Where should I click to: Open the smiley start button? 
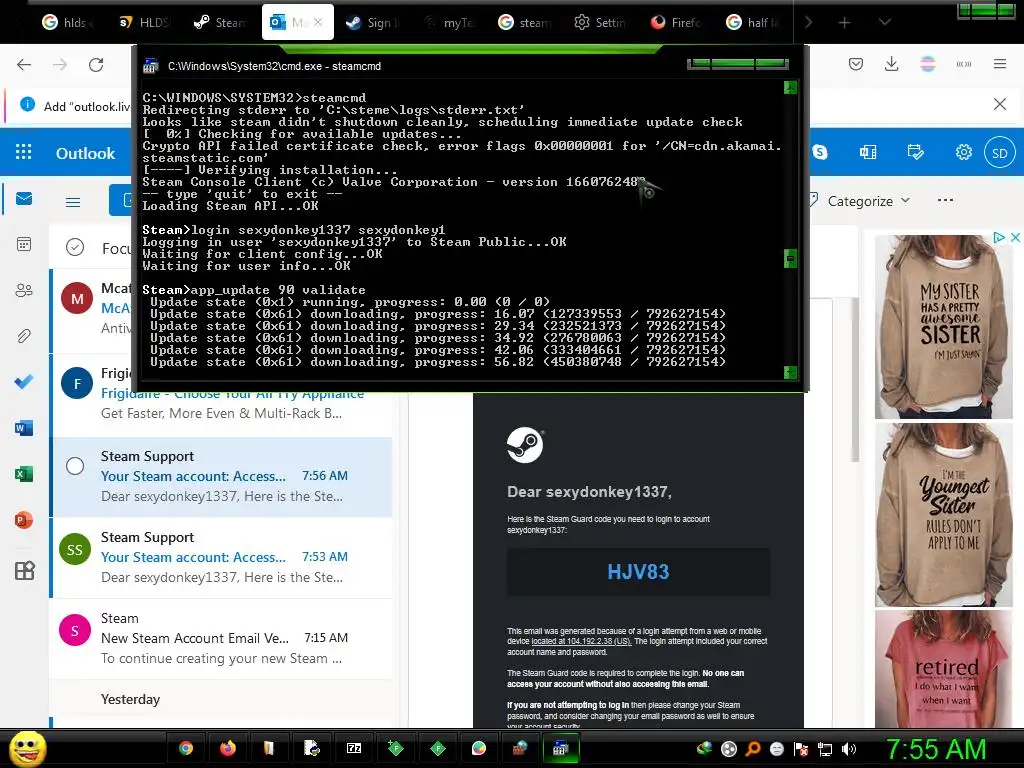click(27, 748)
